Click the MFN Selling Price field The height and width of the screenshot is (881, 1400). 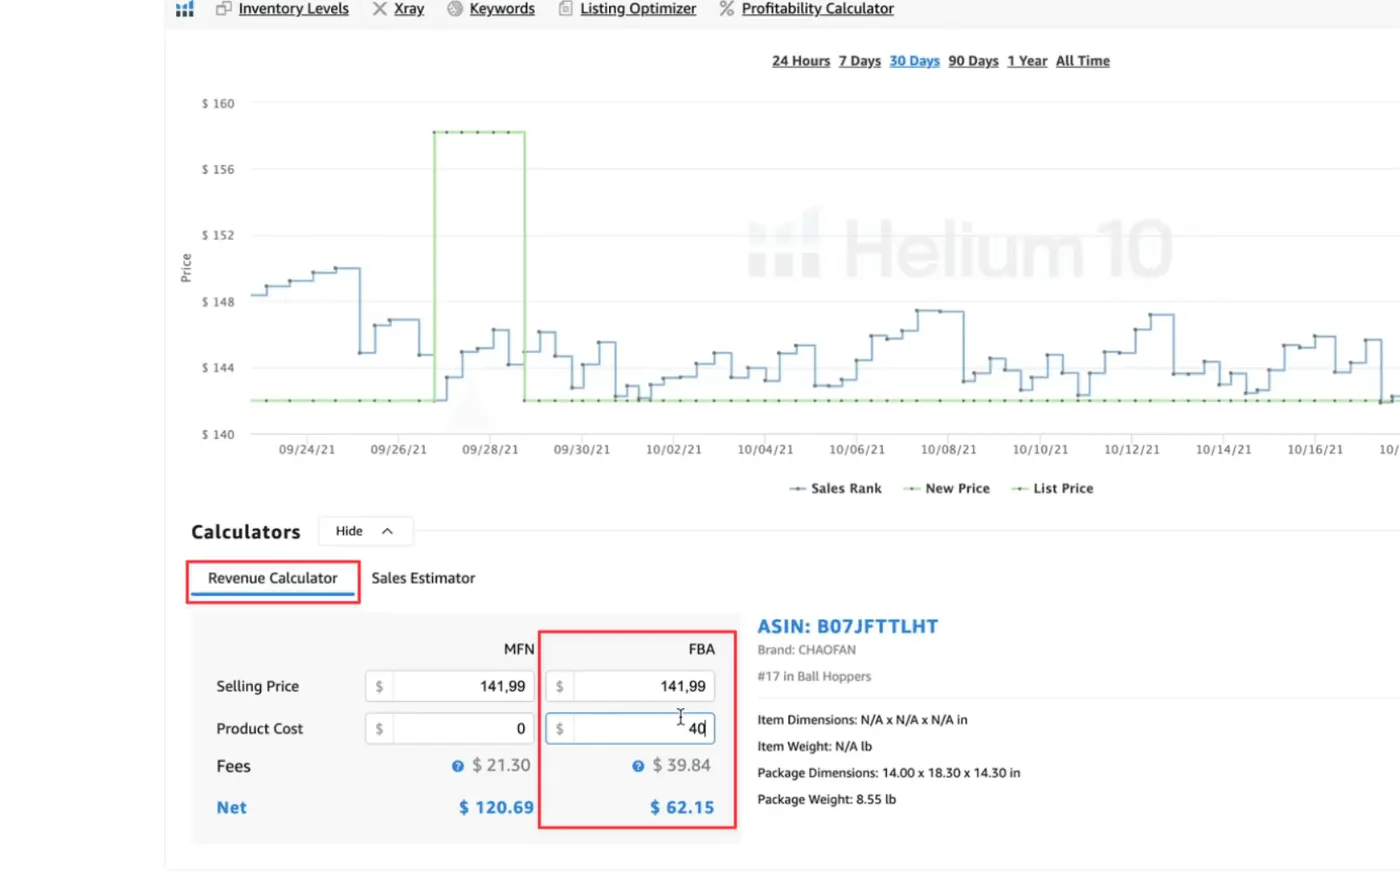pyautogui.click(x=450, y=686)
